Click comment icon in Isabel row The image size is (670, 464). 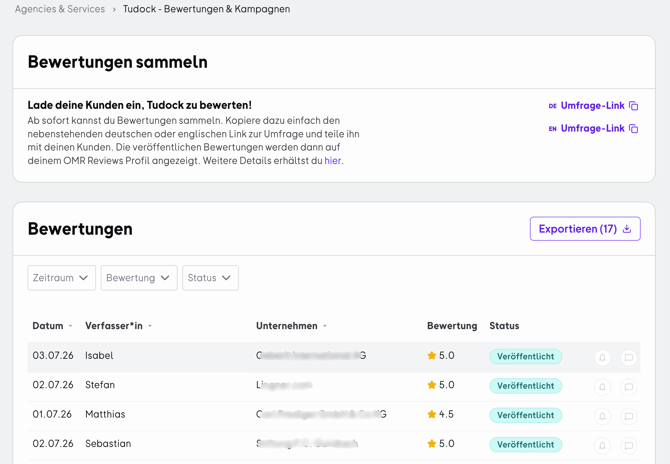(x=629, y=357)
